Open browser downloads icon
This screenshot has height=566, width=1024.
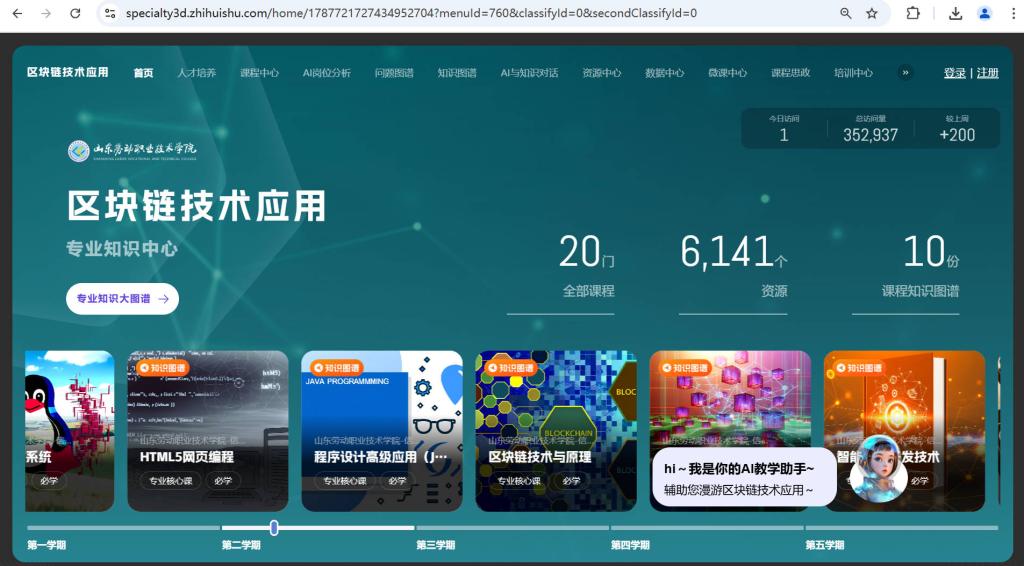(955, 13)
